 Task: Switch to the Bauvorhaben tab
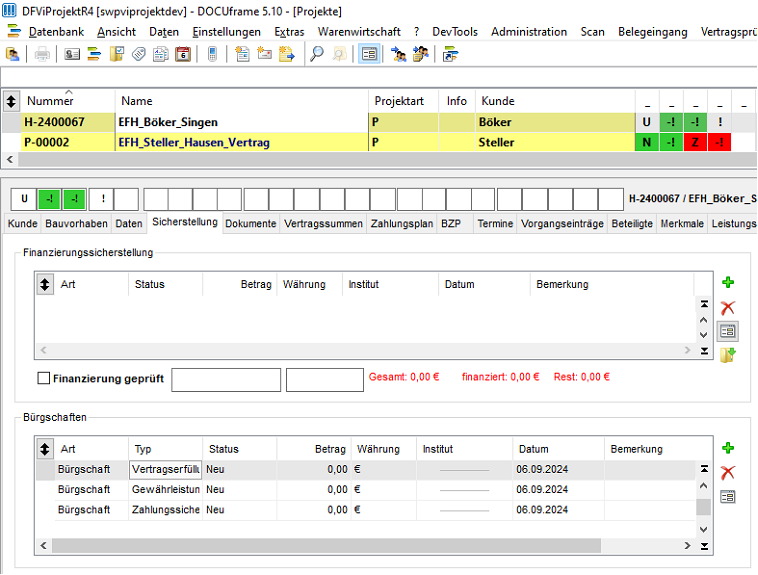[x=76, y=223]
